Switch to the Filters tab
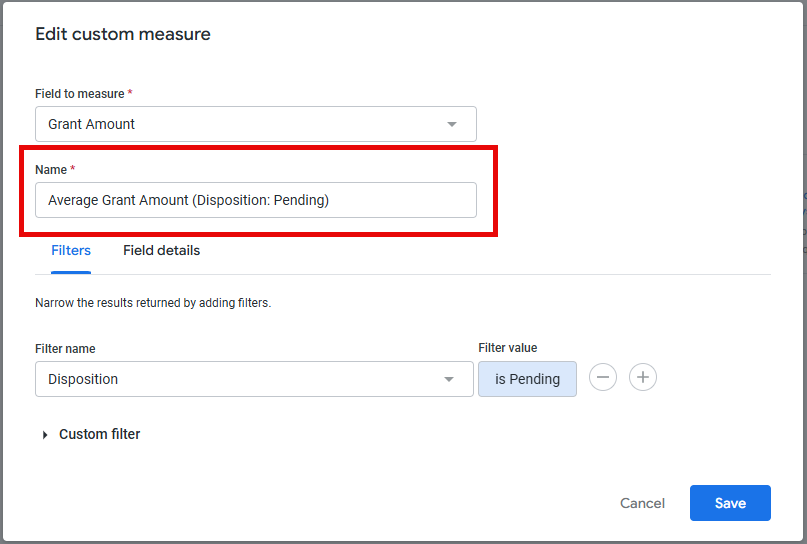Image resolution: width=807 pixels, height=544 pixels. [x=71, y=251]
